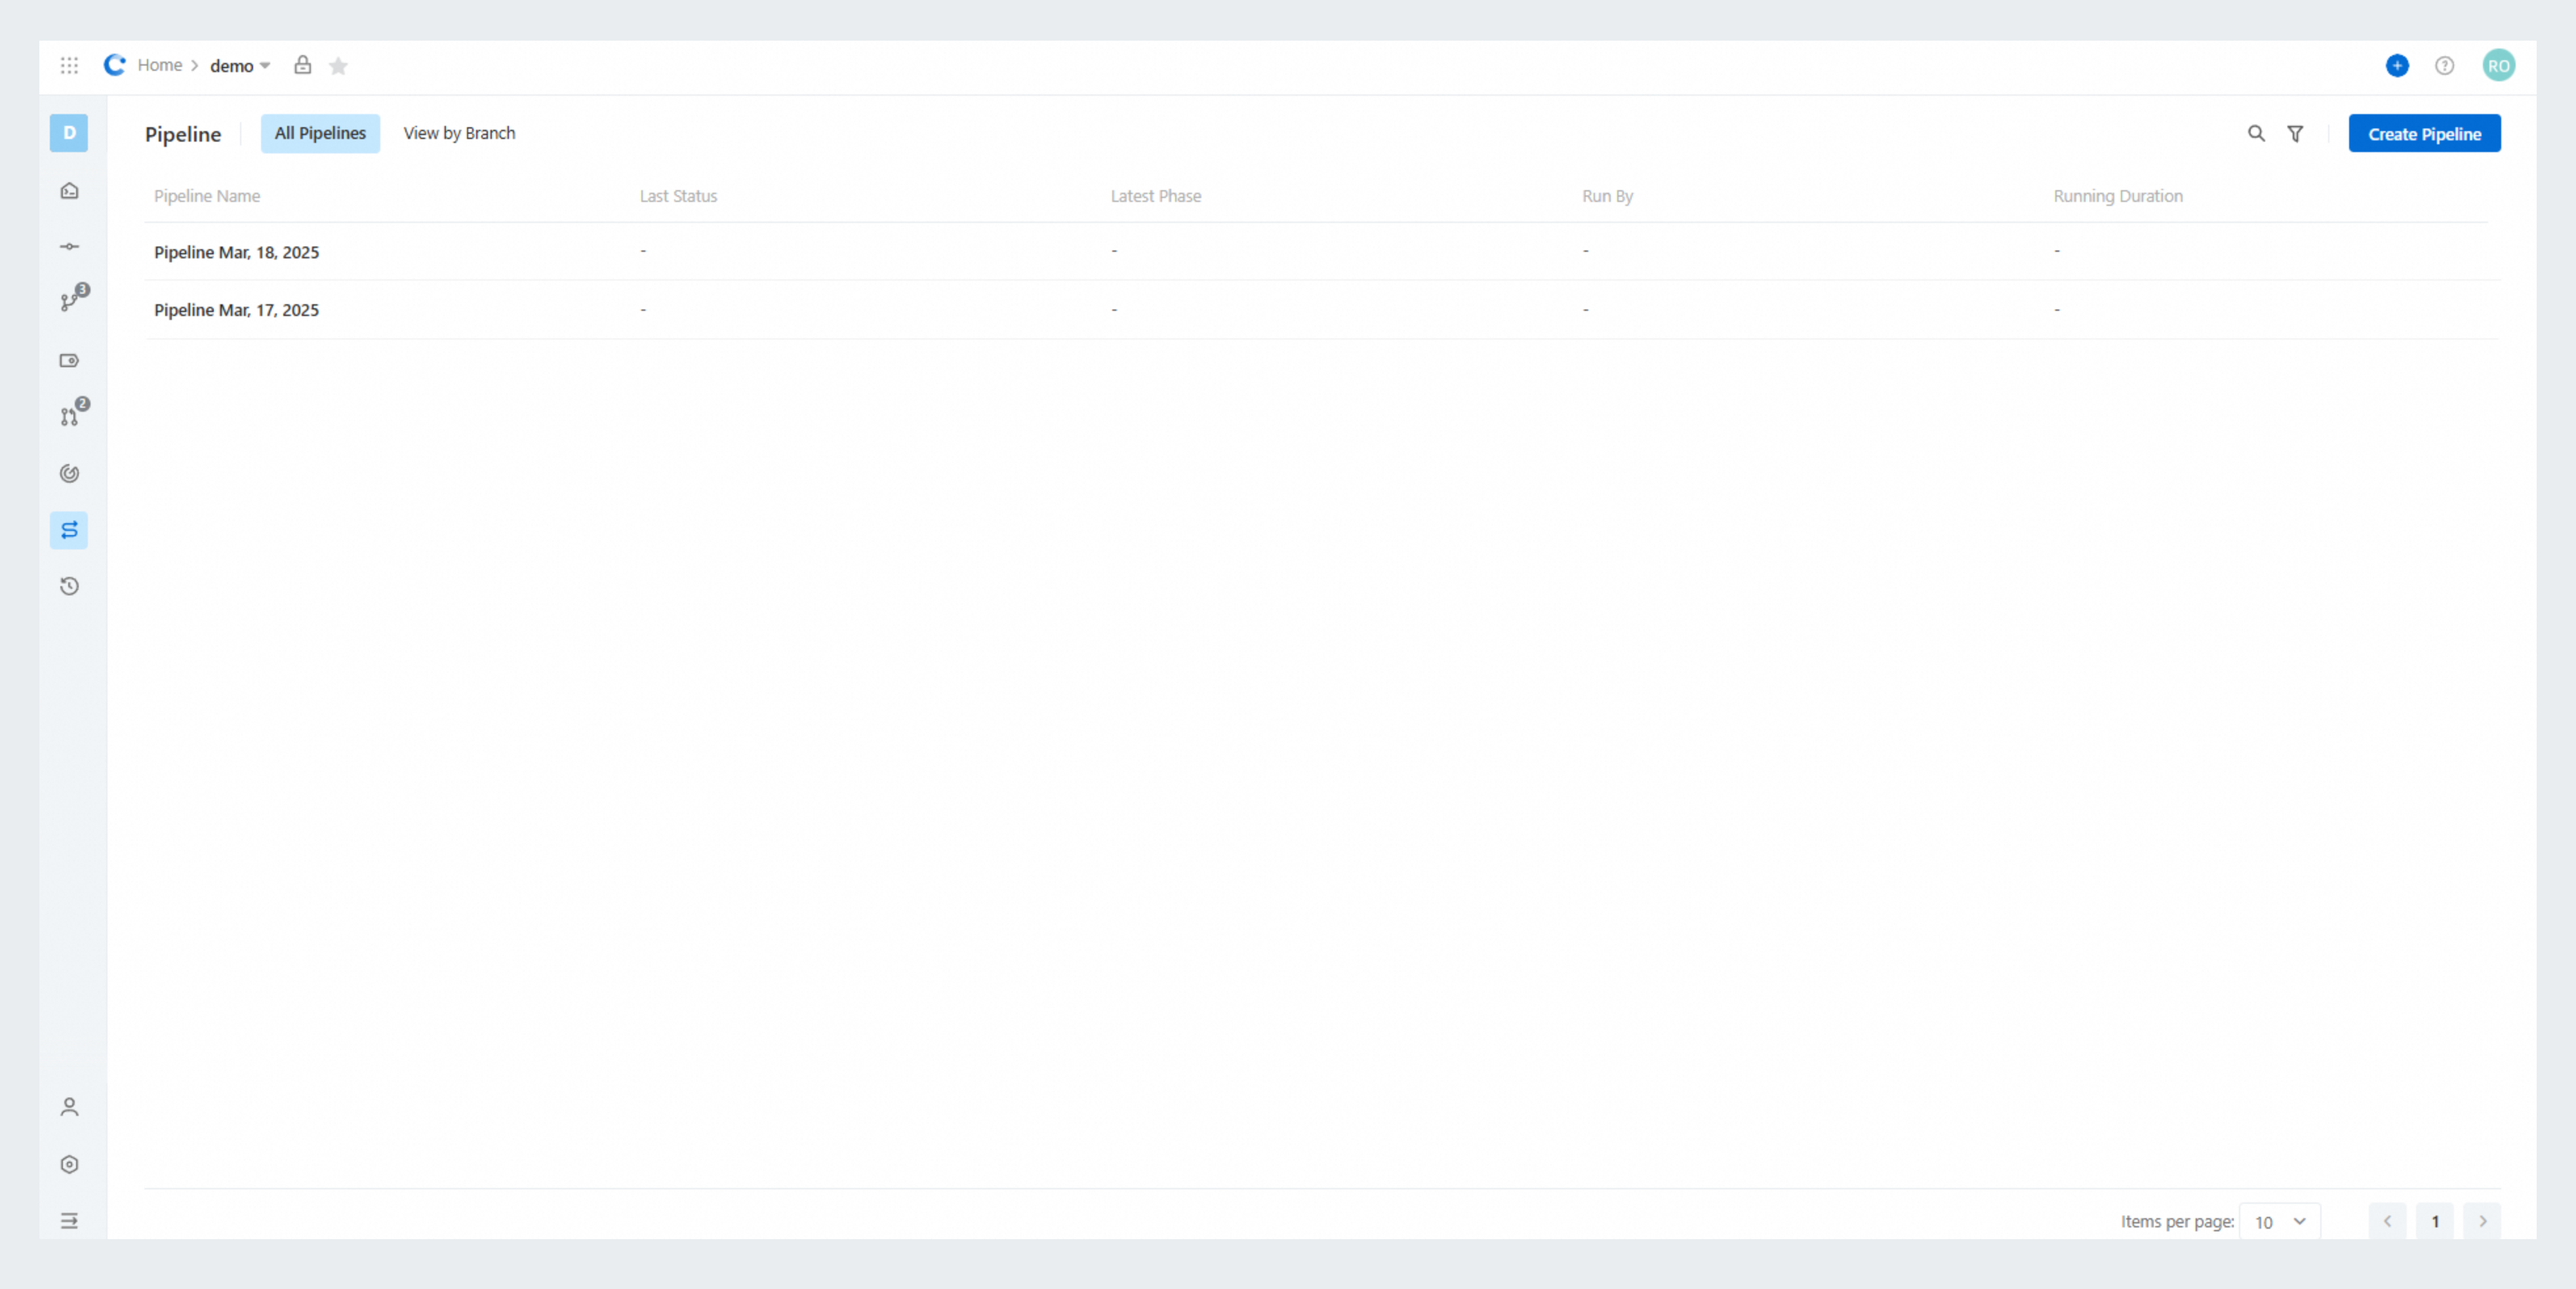Screen dimensions: 2576x1289
Task: Open the tags view in the sidebar
Action: [x=69, y=360]
